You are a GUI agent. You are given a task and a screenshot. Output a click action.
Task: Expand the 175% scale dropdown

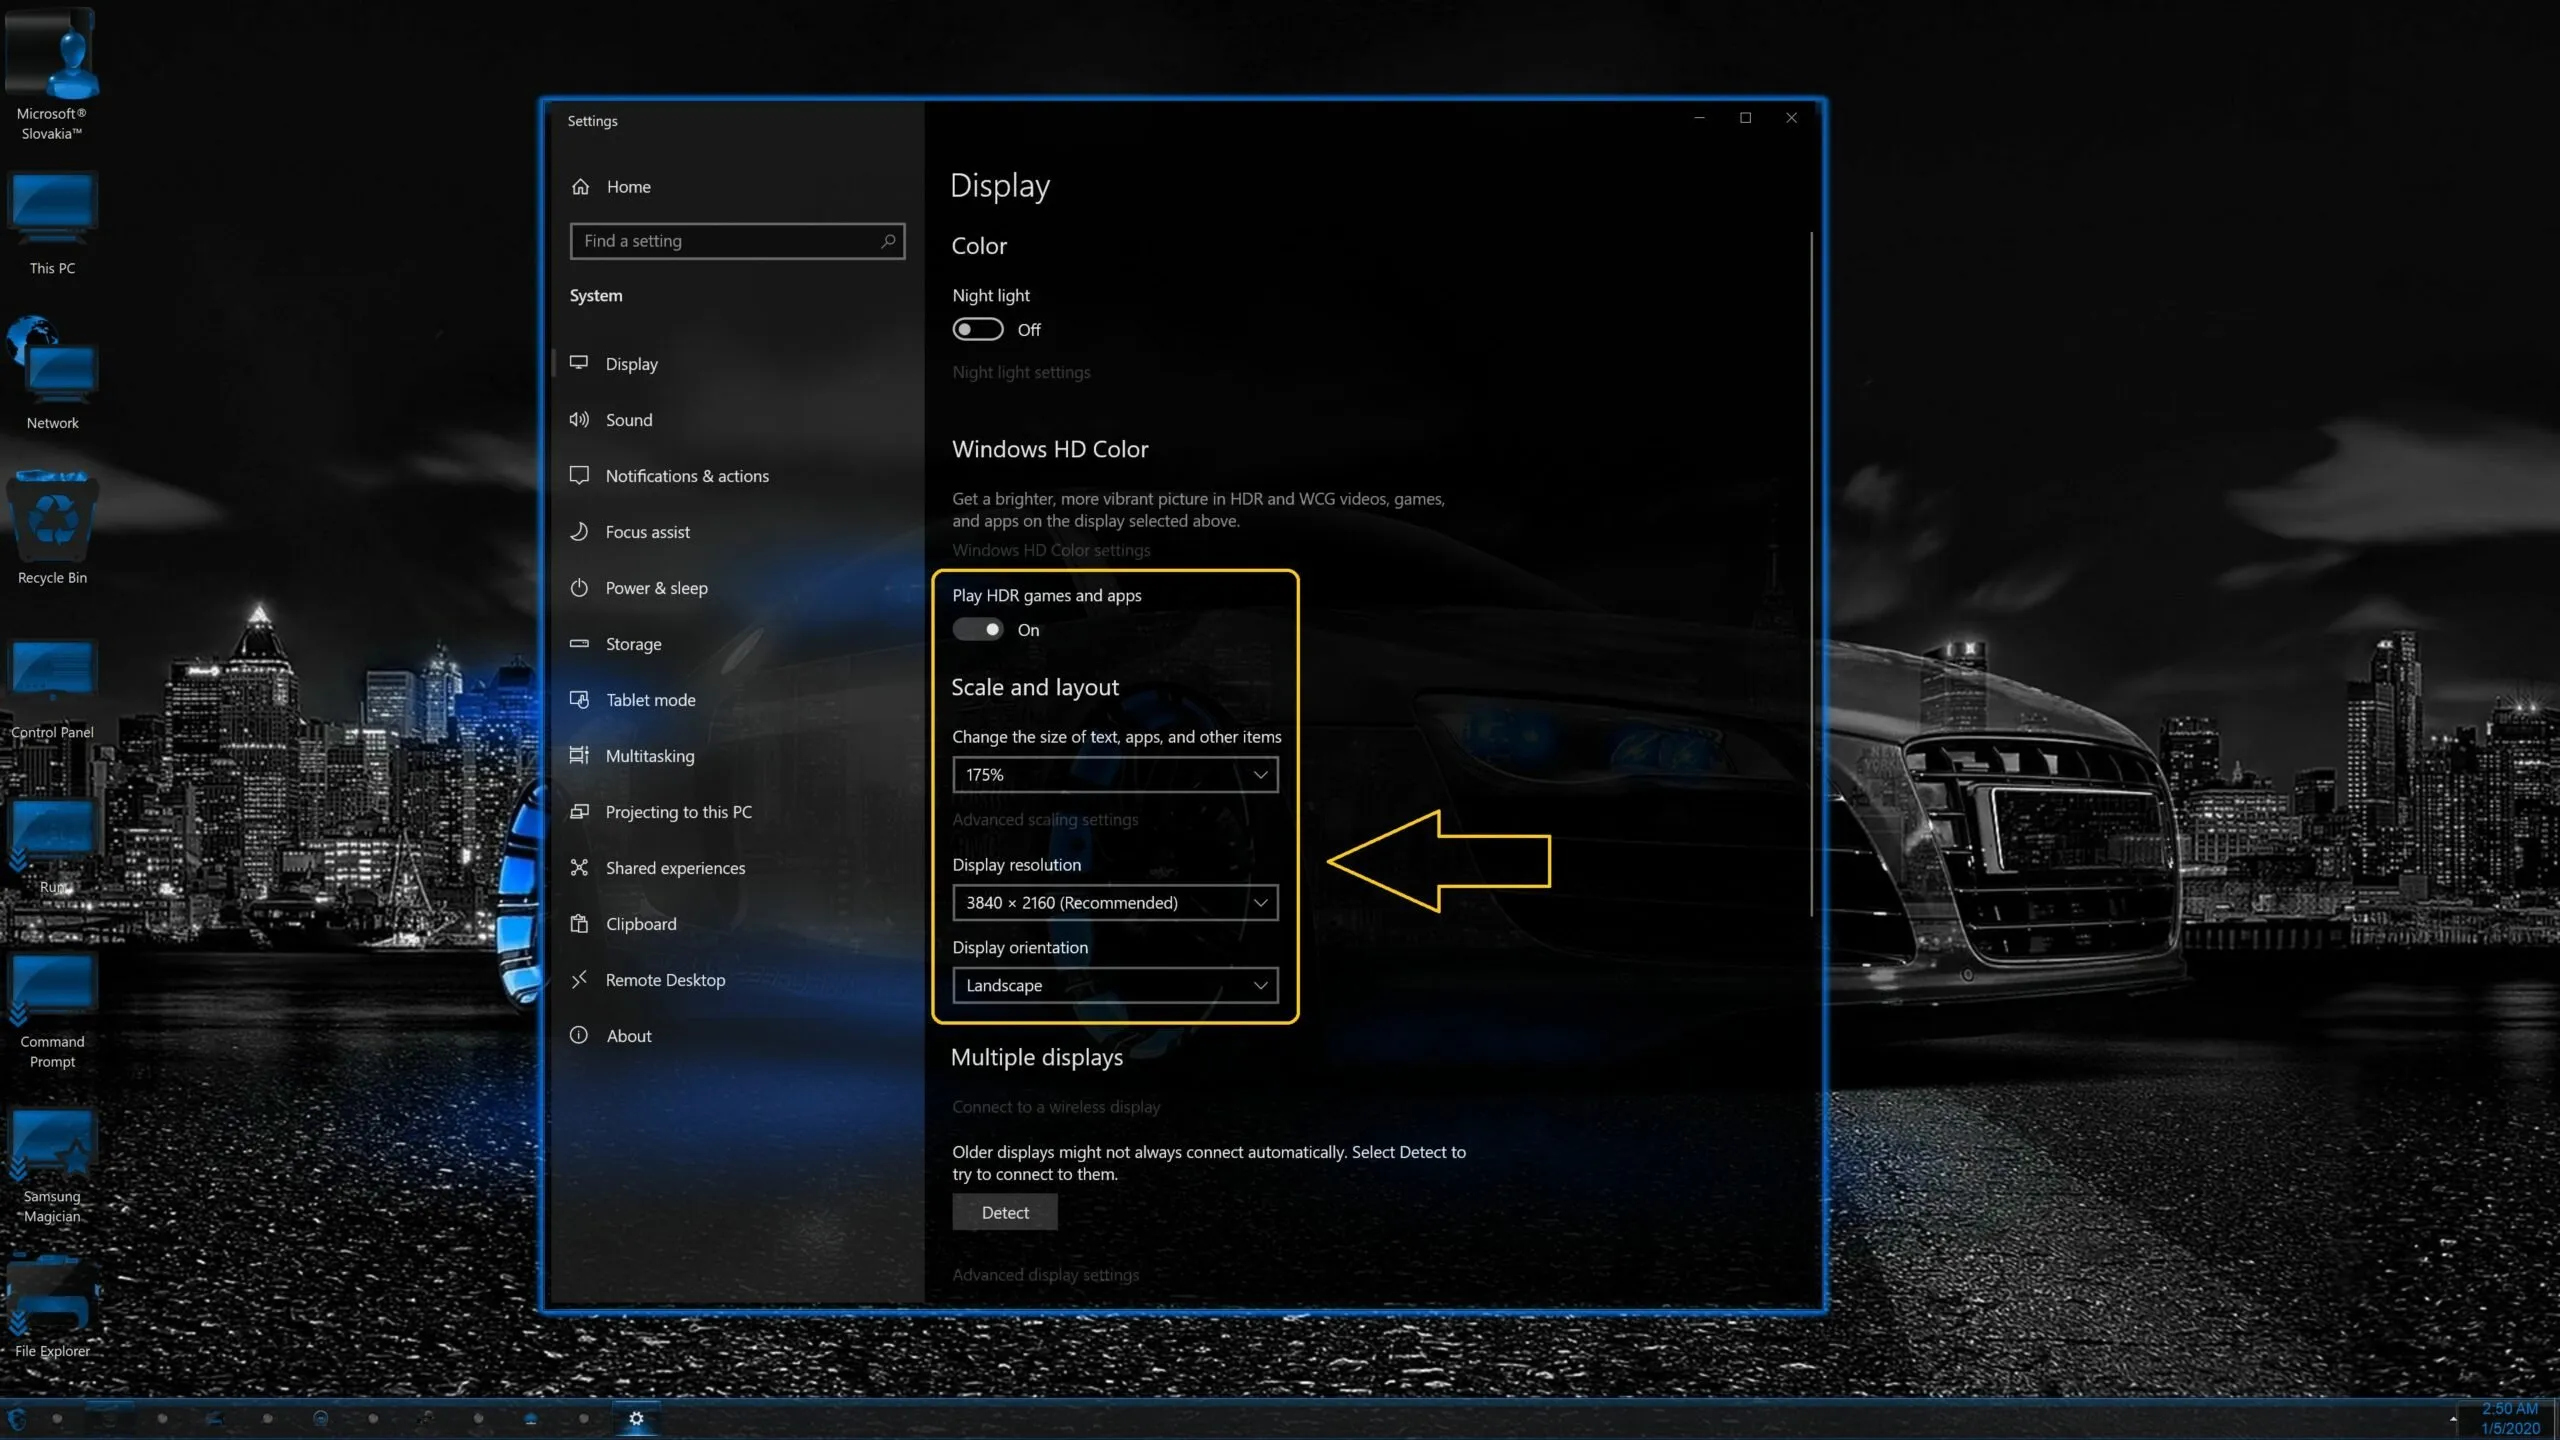click(1115, 775)
